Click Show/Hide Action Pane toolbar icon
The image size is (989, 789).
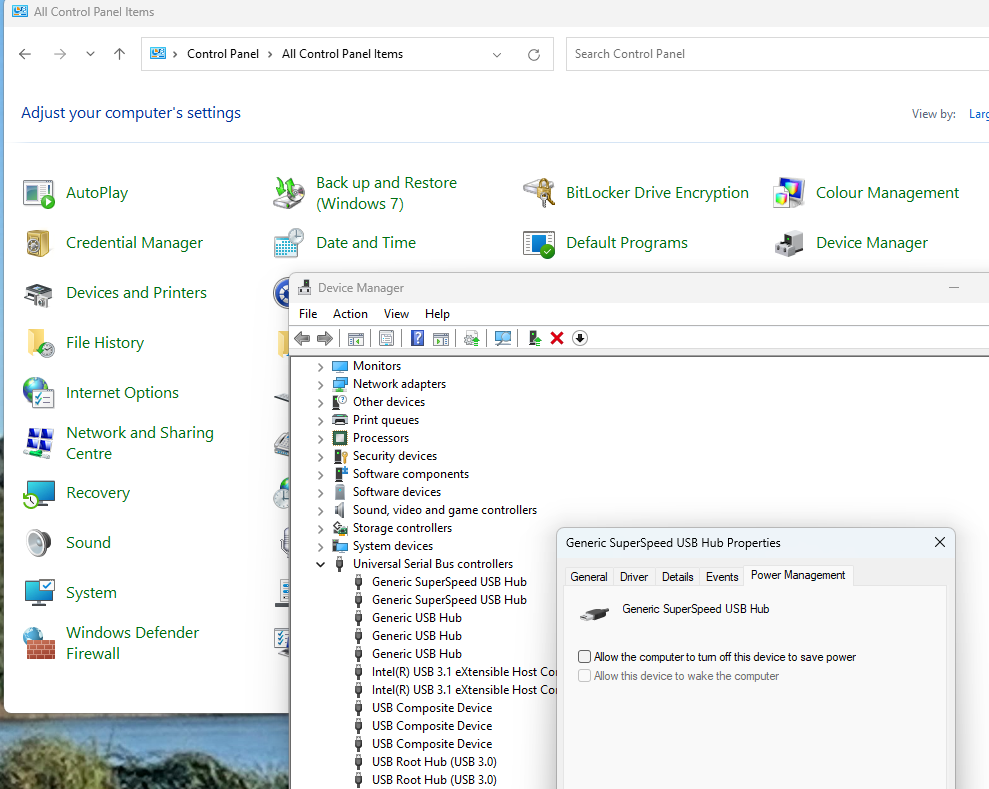pos(441,339)
